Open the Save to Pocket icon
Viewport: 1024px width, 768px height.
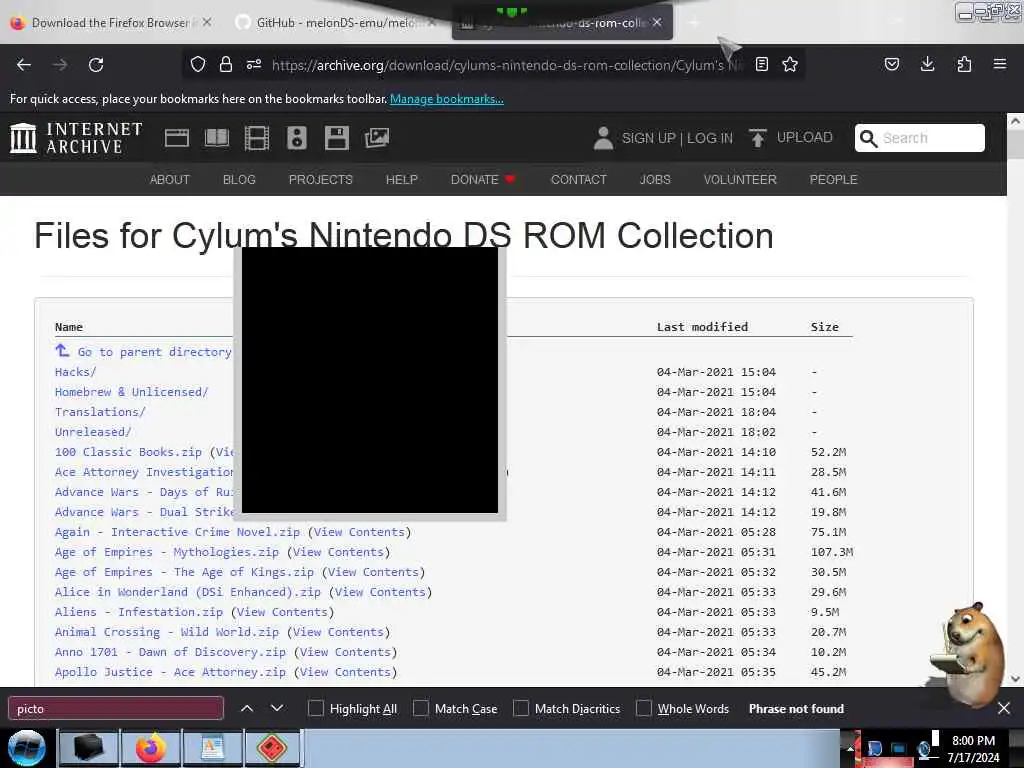(x=892, y=64)
